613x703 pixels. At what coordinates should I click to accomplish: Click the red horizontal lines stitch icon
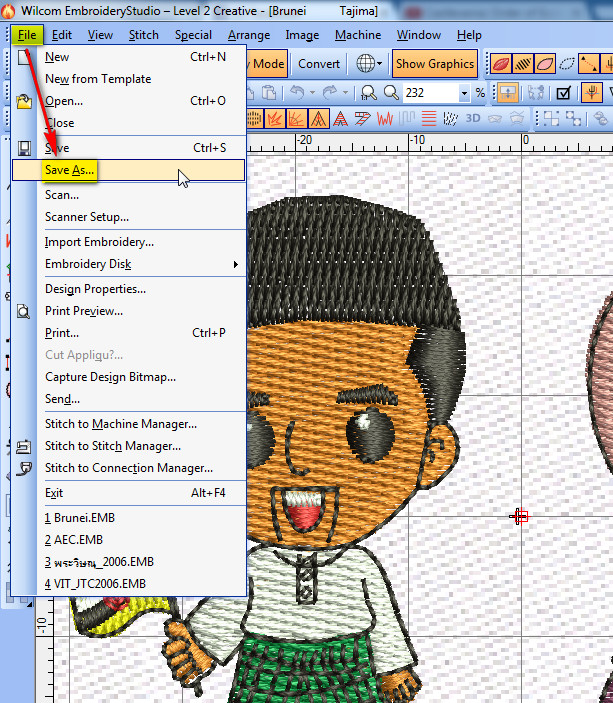(429, 119)
